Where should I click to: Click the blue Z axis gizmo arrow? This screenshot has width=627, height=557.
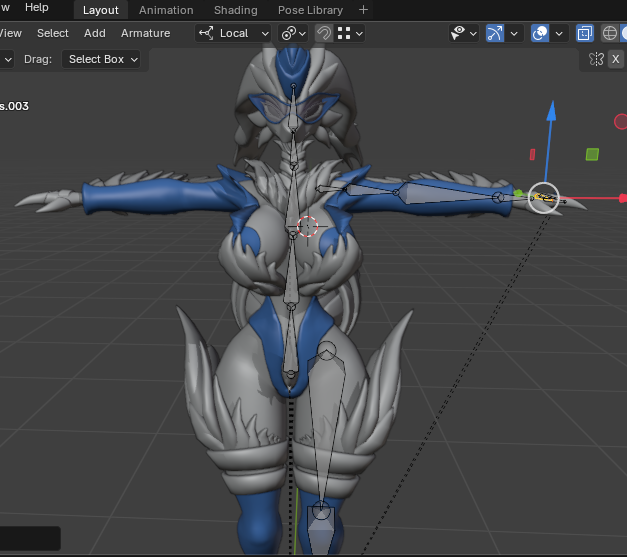552,110
